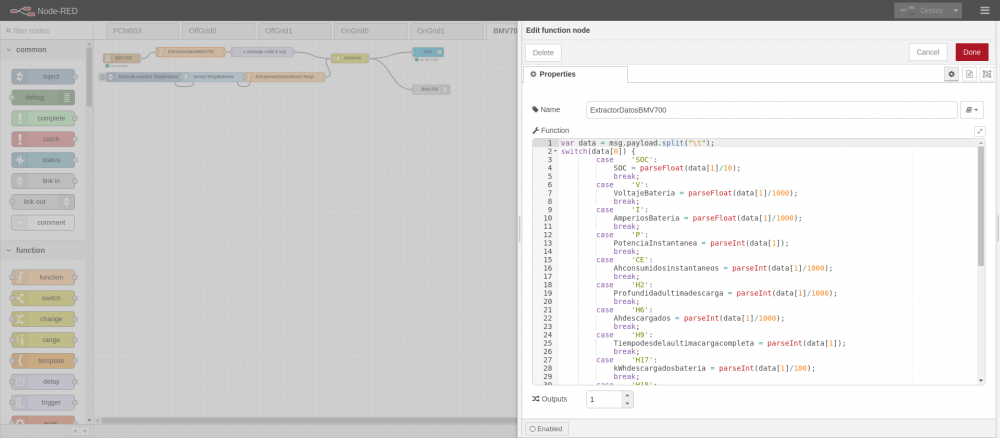Select the range node in the palette
The width and height of the screenshot is (1000, 438).
coord(43,340)
